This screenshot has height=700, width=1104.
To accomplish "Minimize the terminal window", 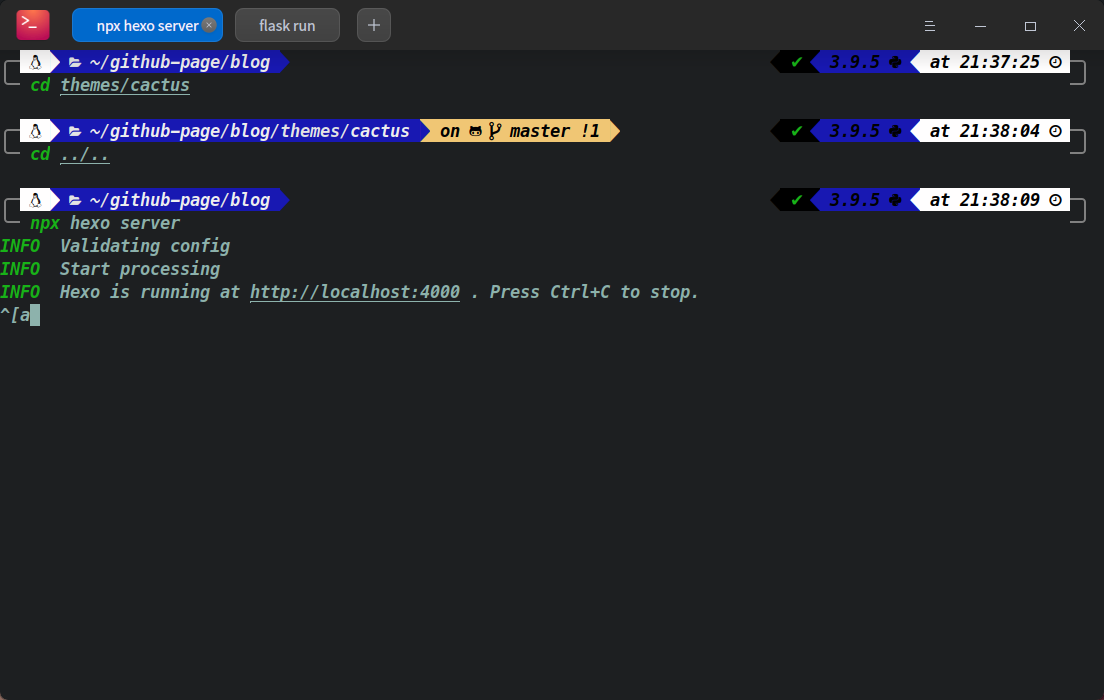I will 980,25.
